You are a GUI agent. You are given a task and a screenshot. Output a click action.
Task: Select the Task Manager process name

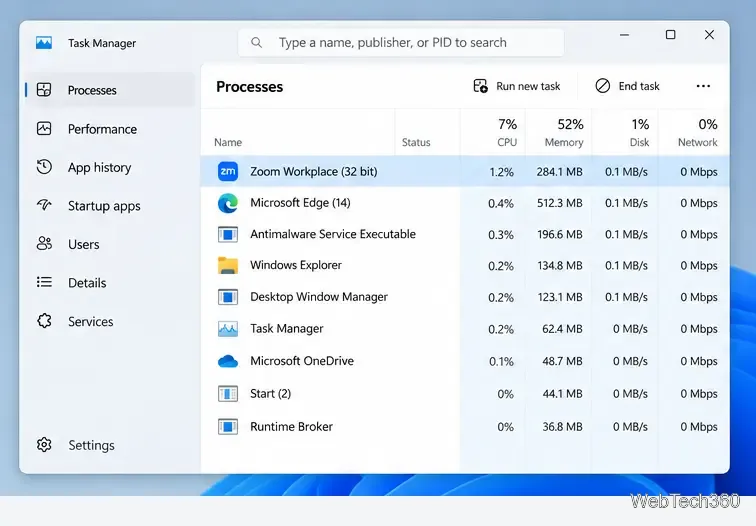tap(286, 329)
